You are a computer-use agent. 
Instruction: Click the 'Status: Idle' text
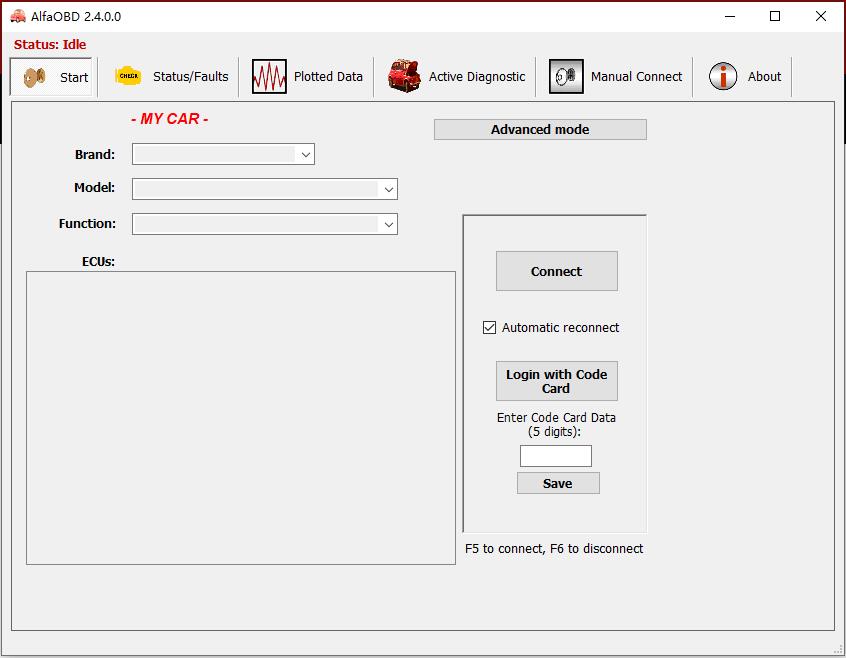click(50, 44)
